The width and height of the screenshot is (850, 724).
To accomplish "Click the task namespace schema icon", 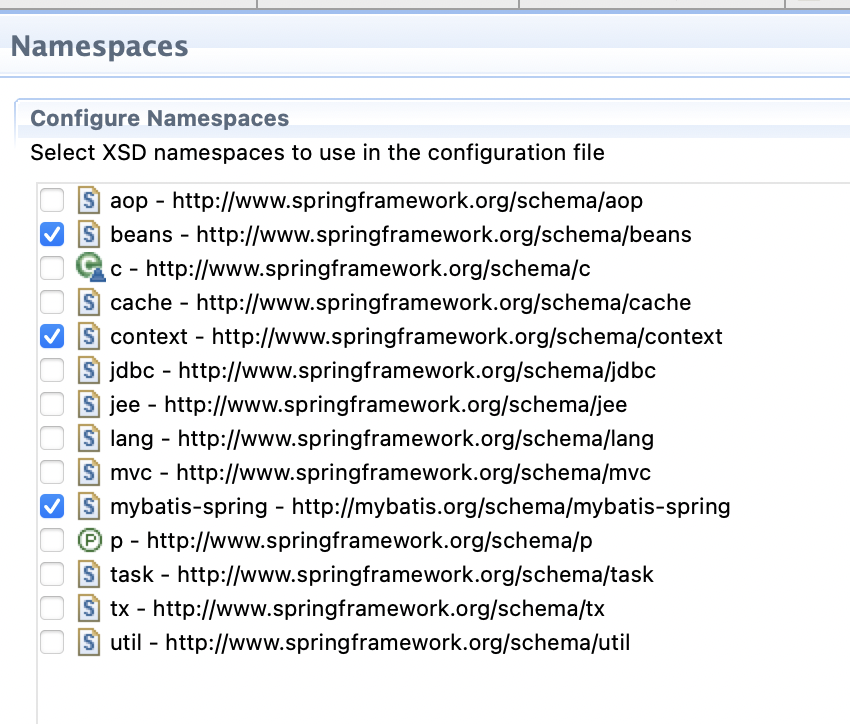I will [x=89, y=574].
